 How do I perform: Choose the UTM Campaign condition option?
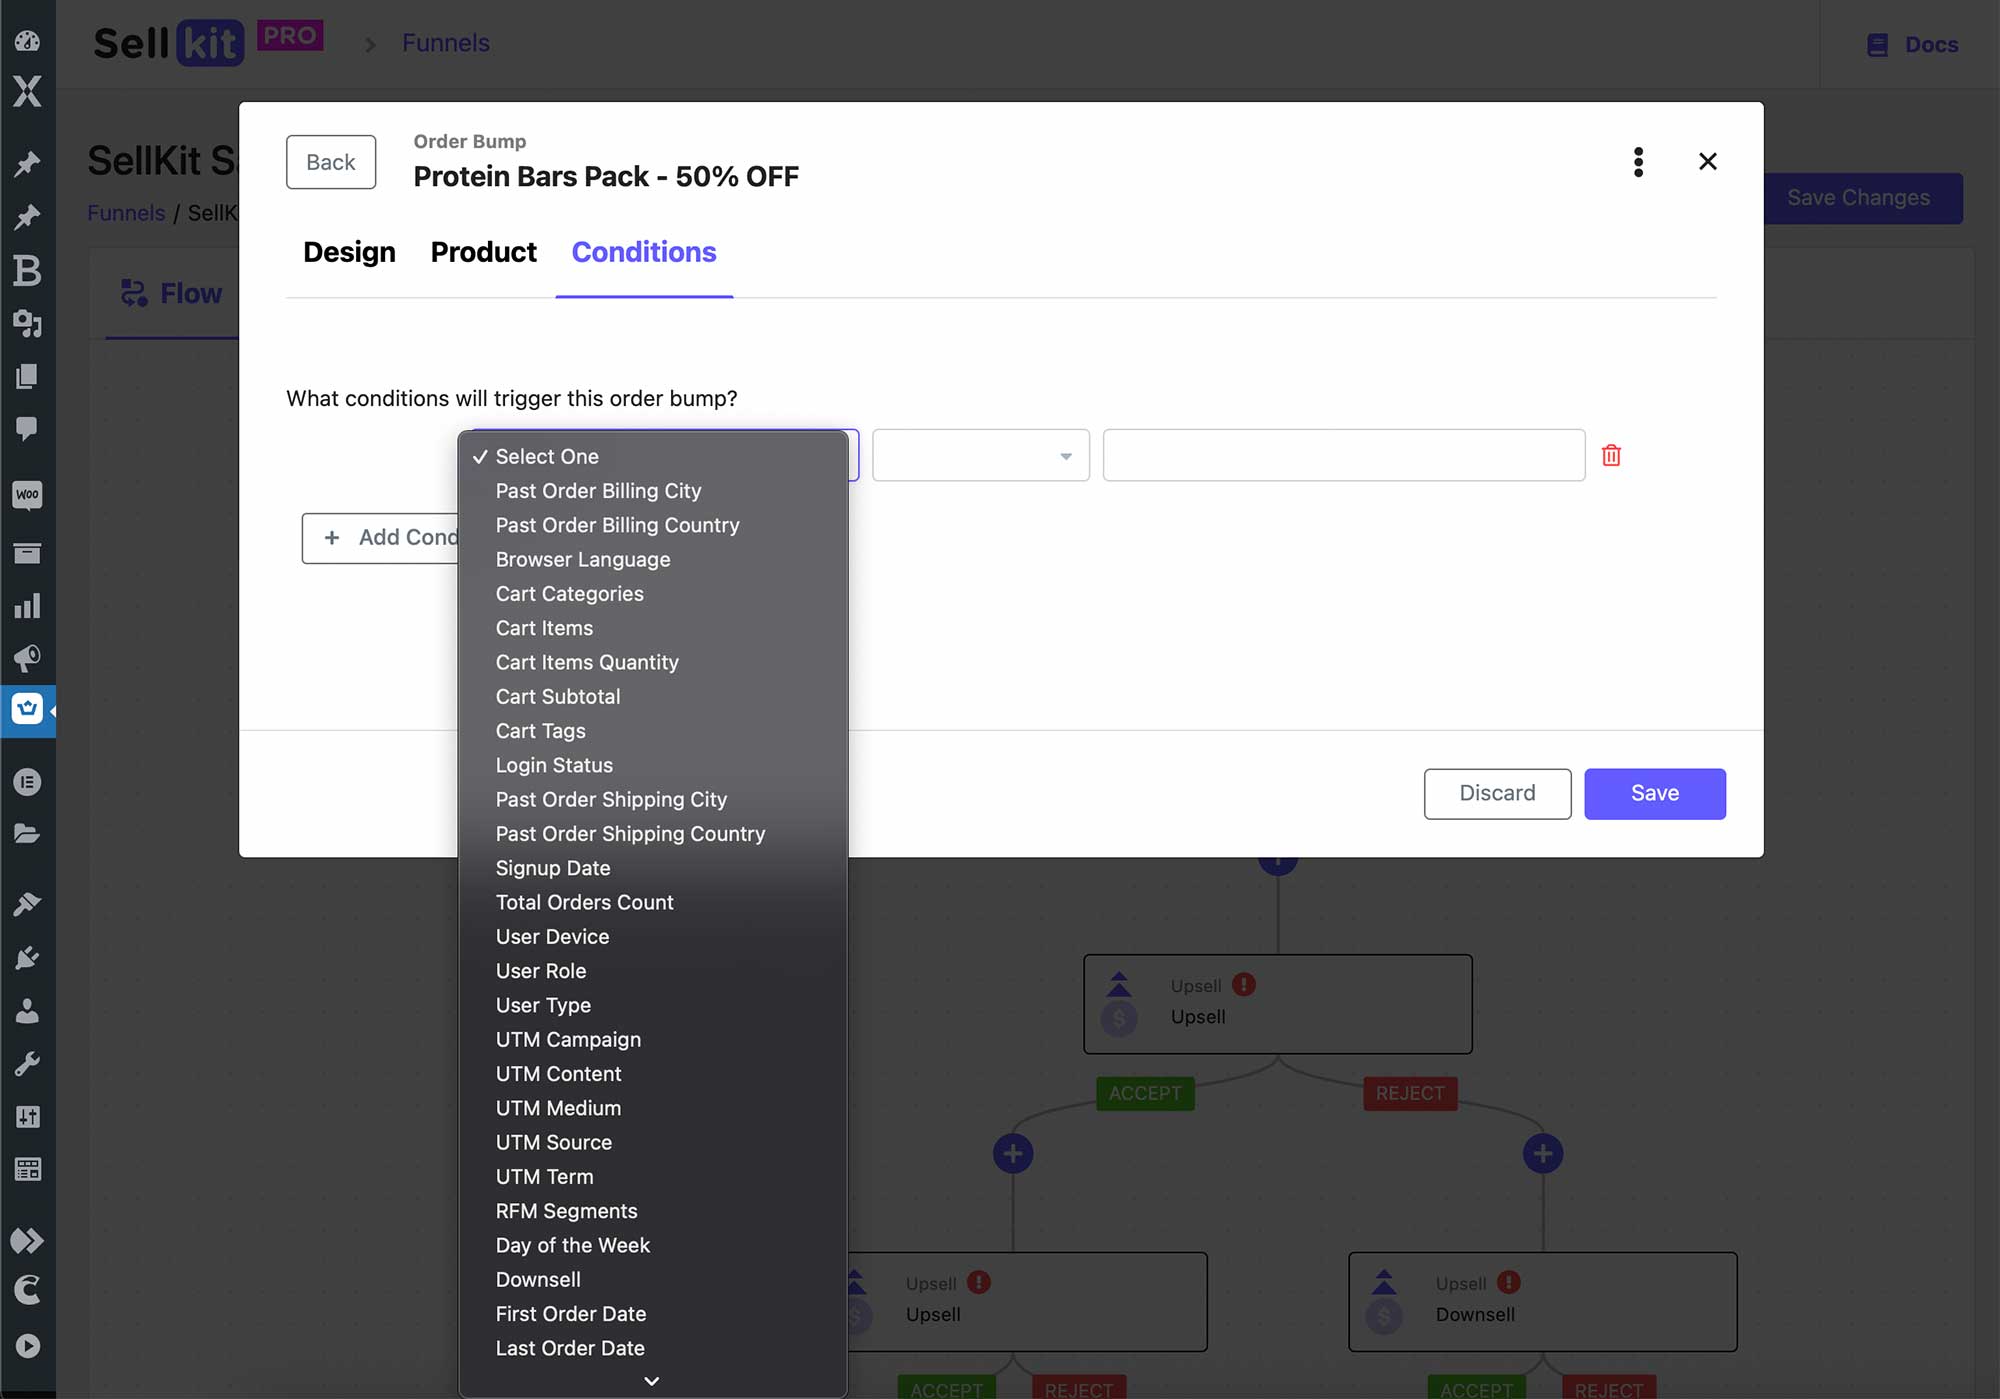(568, 1040)
